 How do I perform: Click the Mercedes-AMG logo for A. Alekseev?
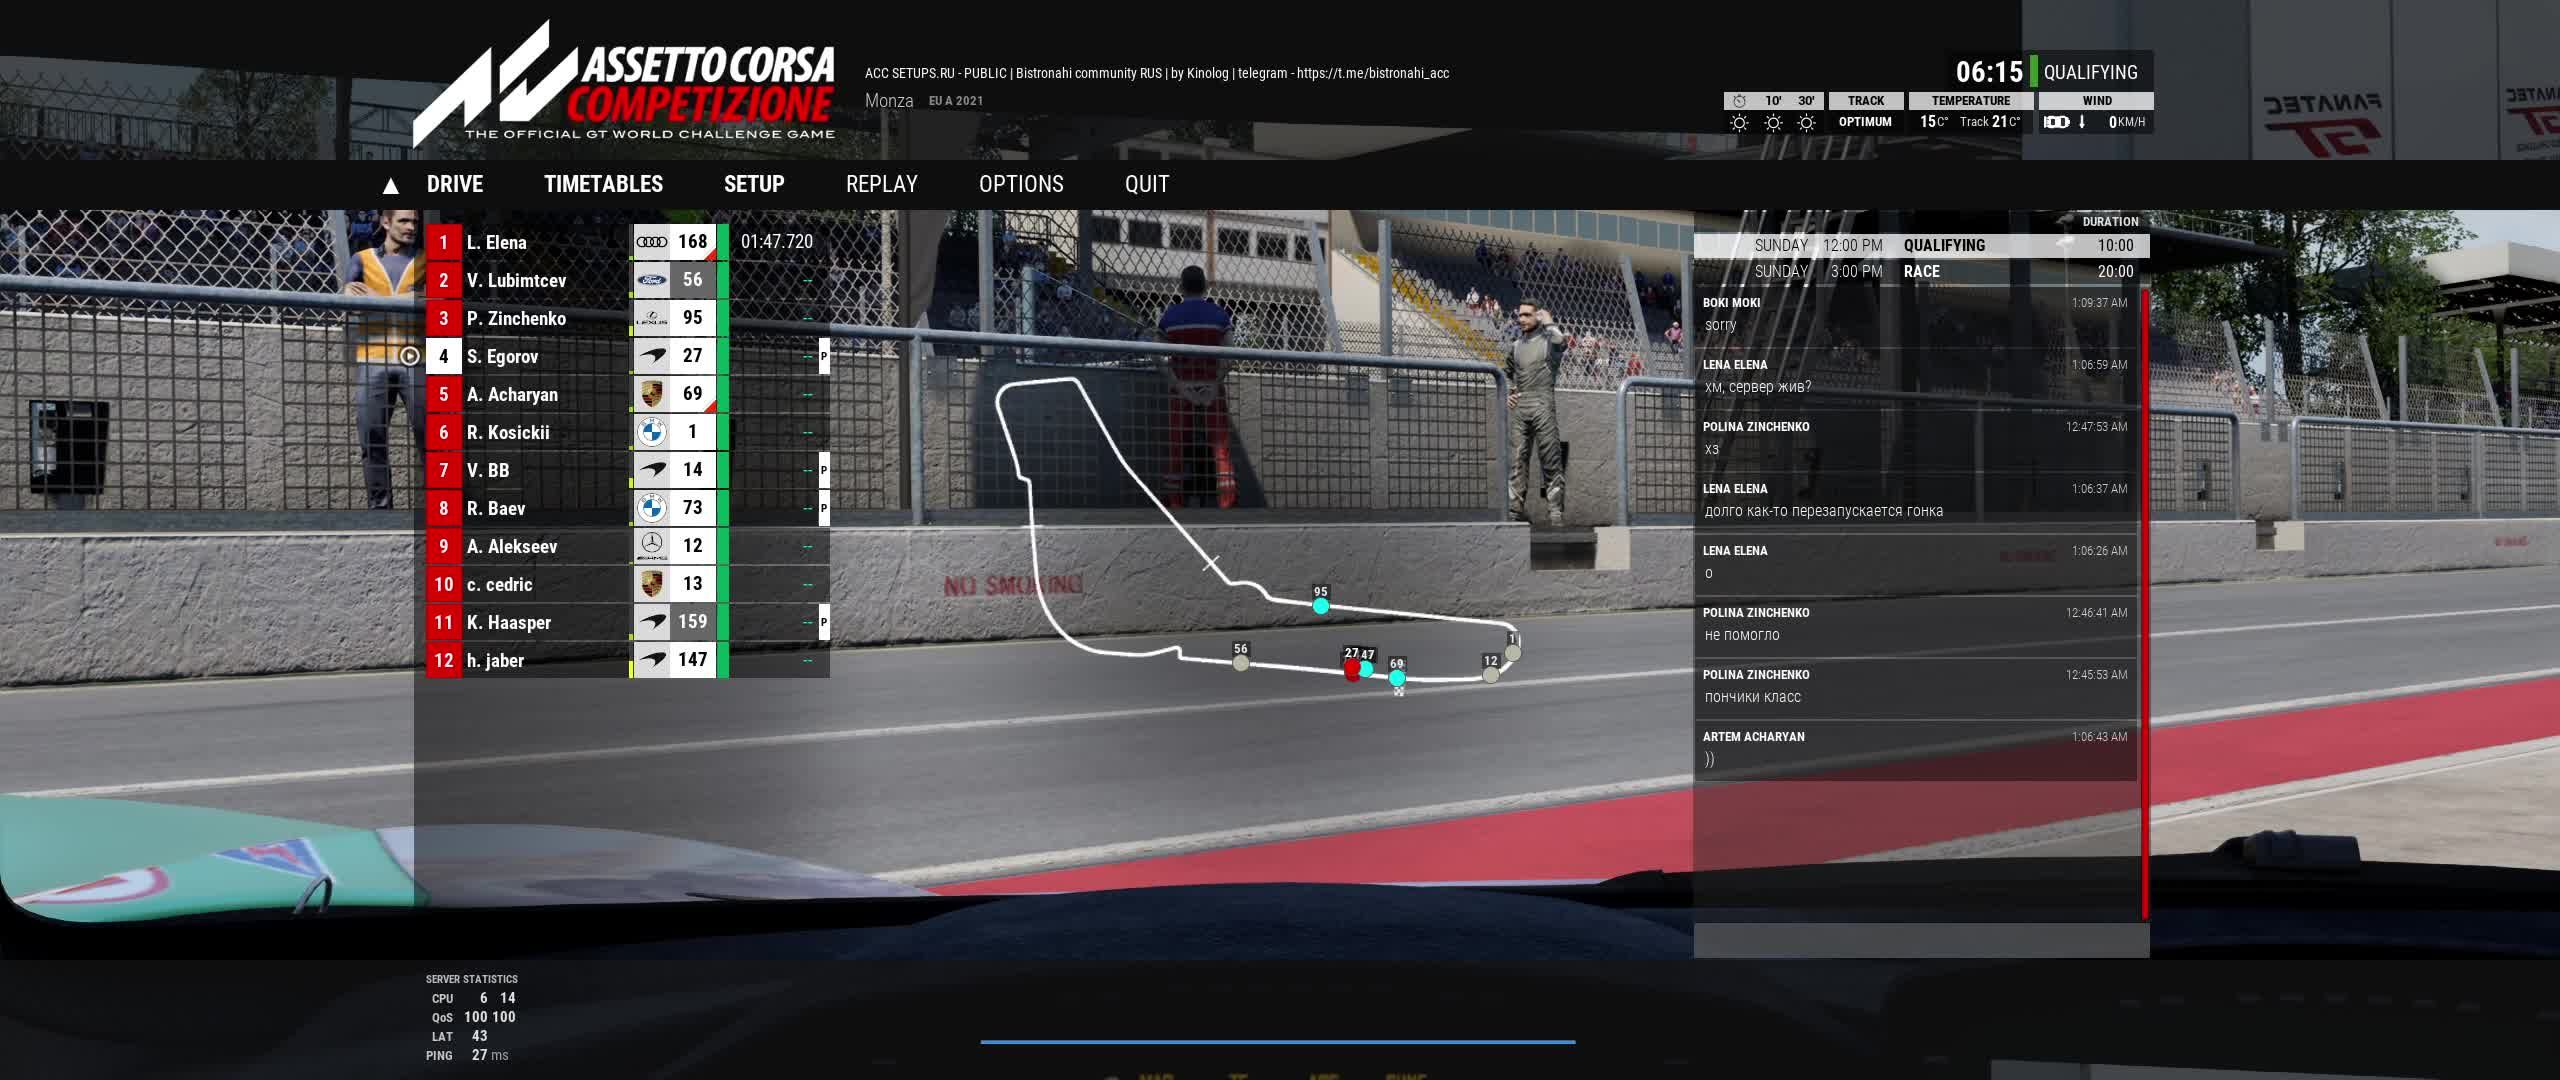tap(651, 546)
